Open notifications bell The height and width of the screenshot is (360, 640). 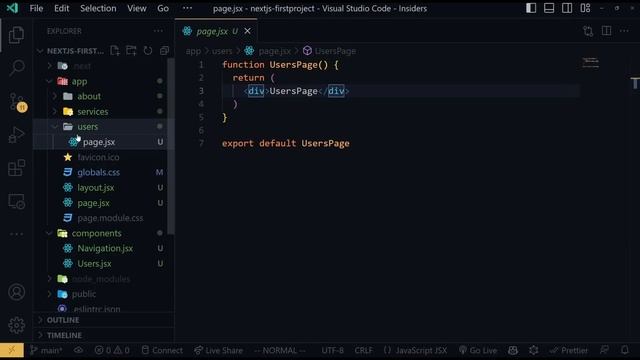pos(624,350)
